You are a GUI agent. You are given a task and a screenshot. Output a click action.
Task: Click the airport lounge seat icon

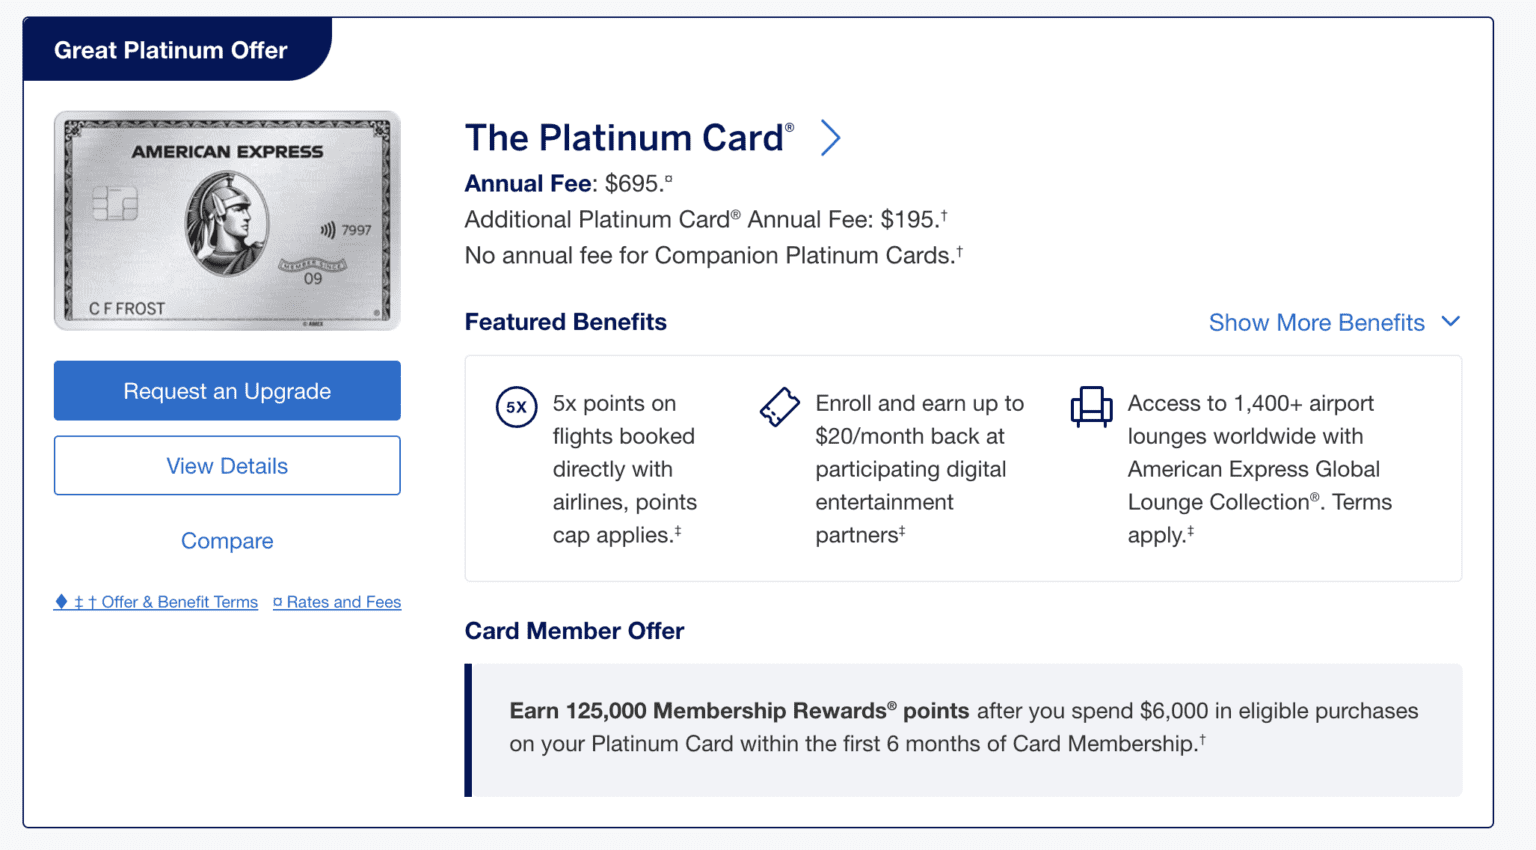pyautogui.click(x=1092, y=407)
